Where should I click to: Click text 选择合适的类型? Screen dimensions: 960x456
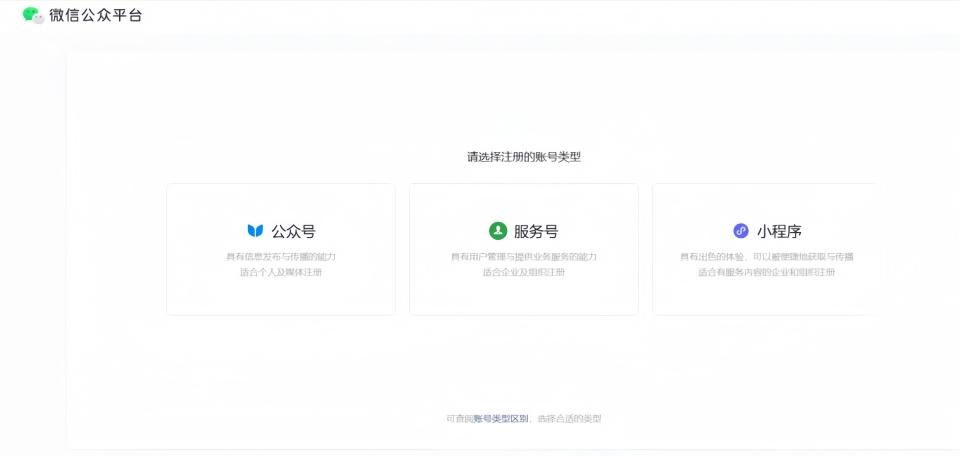coord(570,419)
